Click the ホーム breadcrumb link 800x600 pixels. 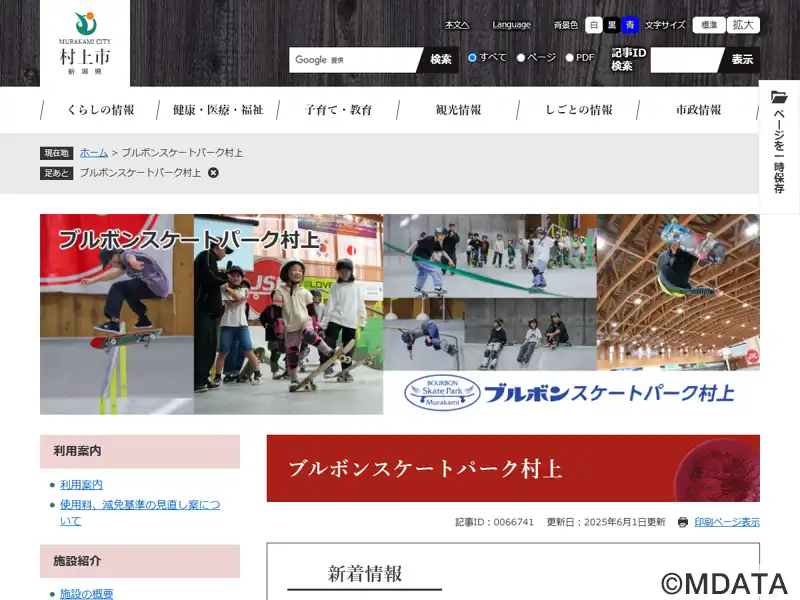tap(94, 153)
